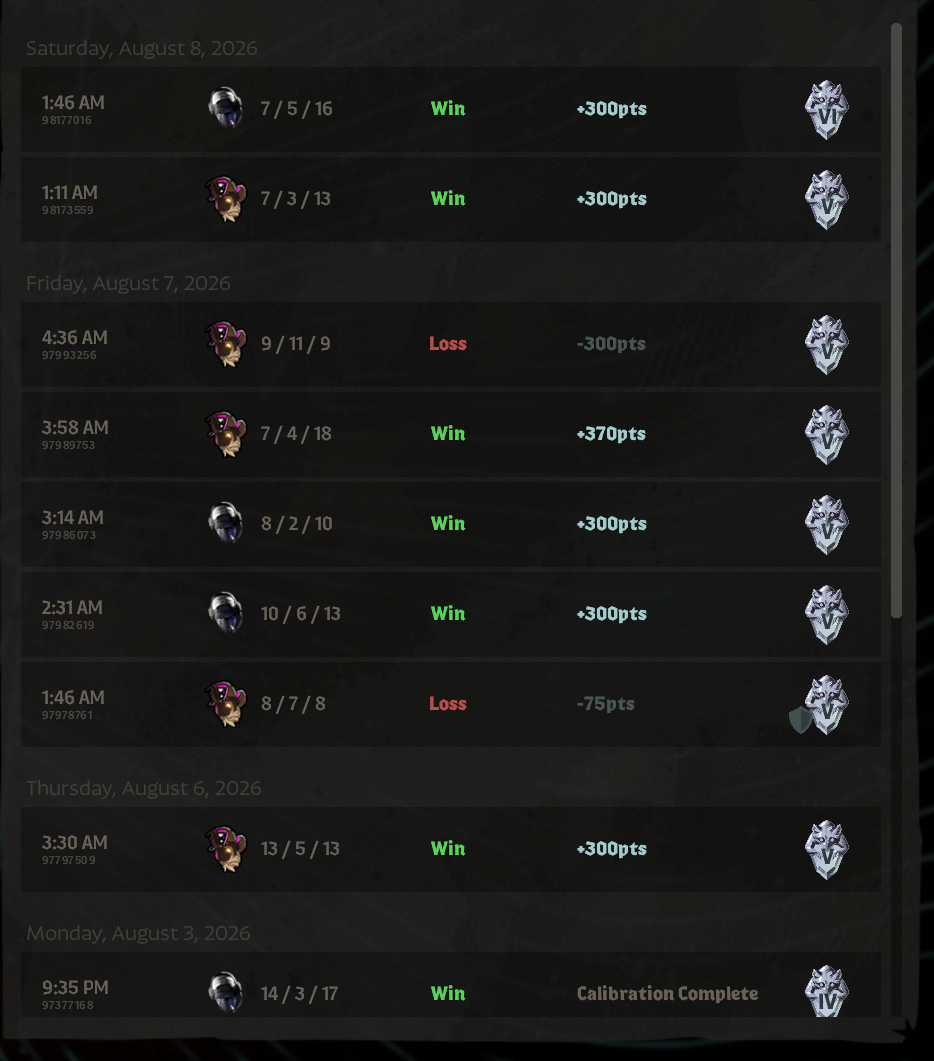Click the shield icon on the -75pts loss

(800, 719)
